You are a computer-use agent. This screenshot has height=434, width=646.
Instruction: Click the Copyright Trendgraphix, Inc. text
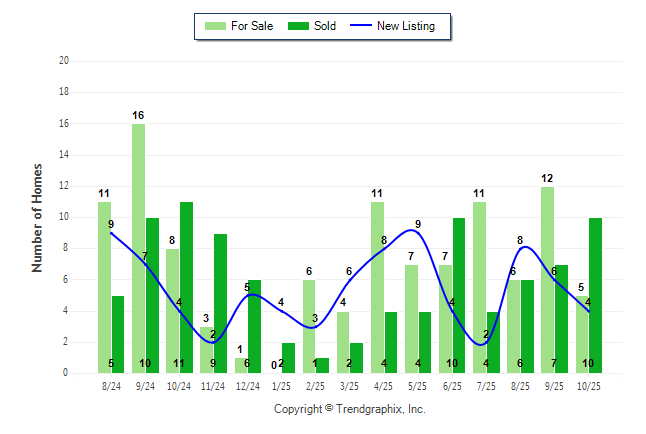point(350,409)
